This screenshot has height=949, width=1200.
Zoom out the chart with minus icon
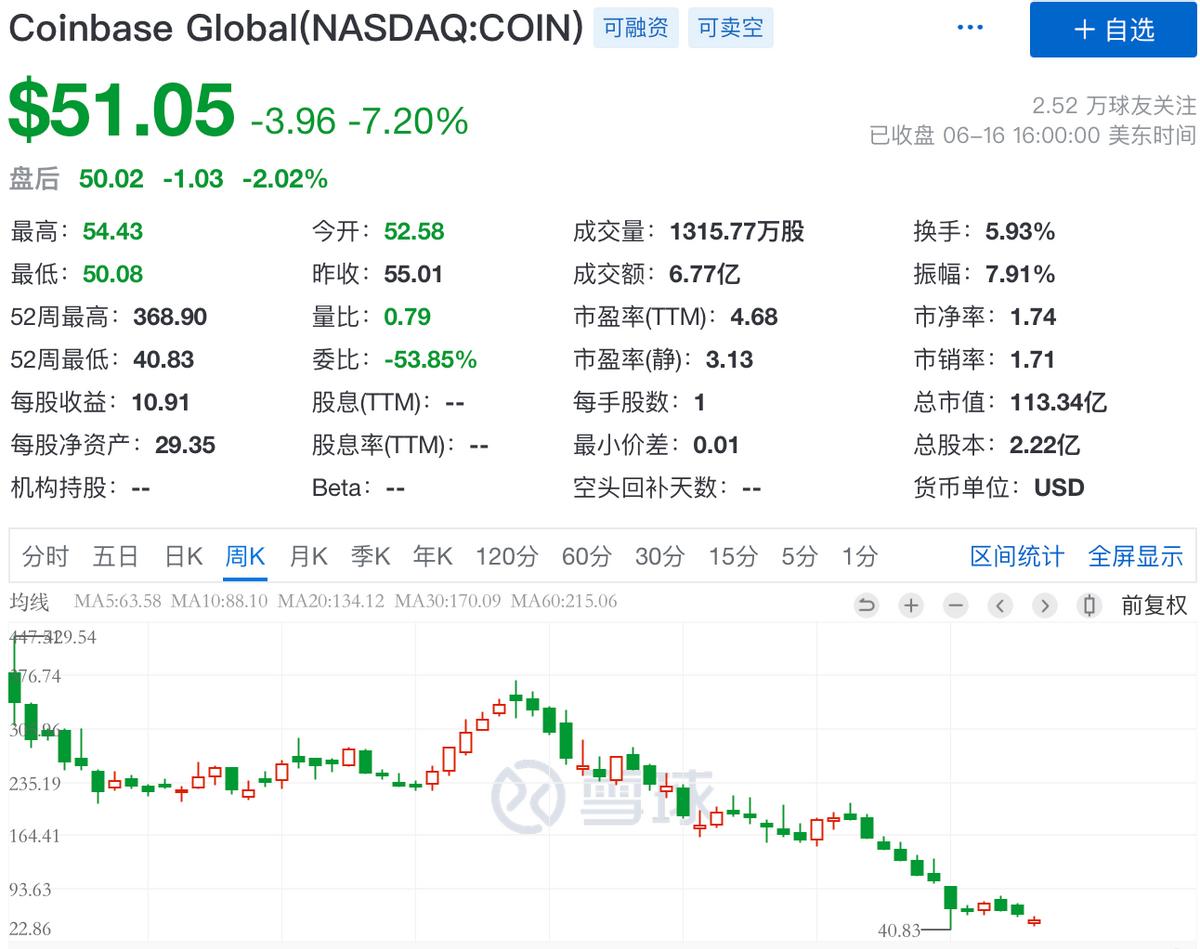tap(956, 605)
